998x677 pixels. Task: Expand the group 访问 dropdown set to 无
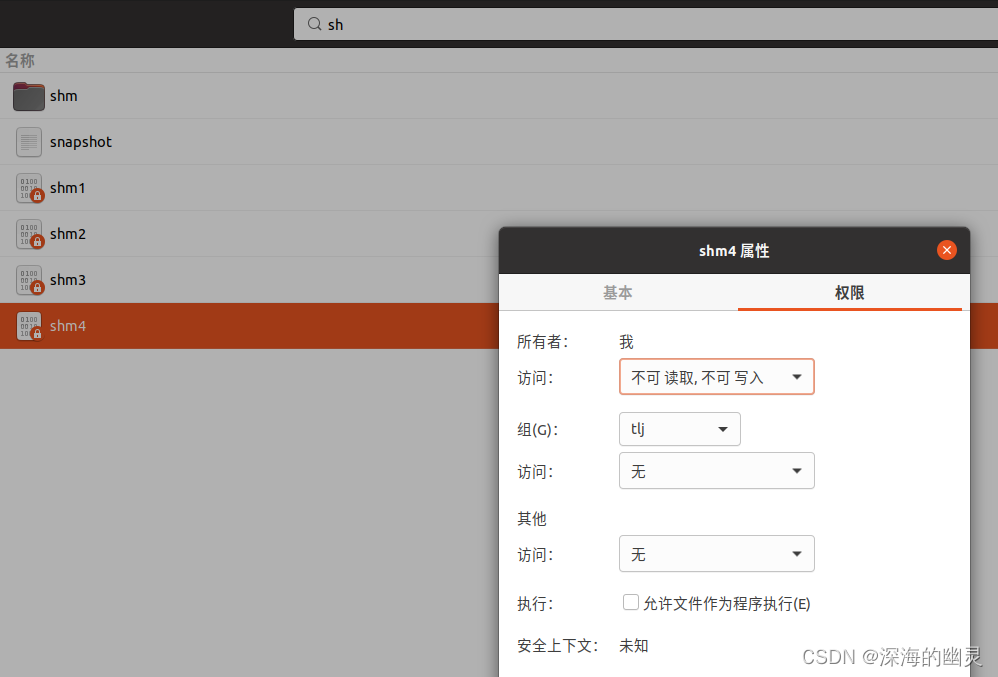[x=716, y=470]
